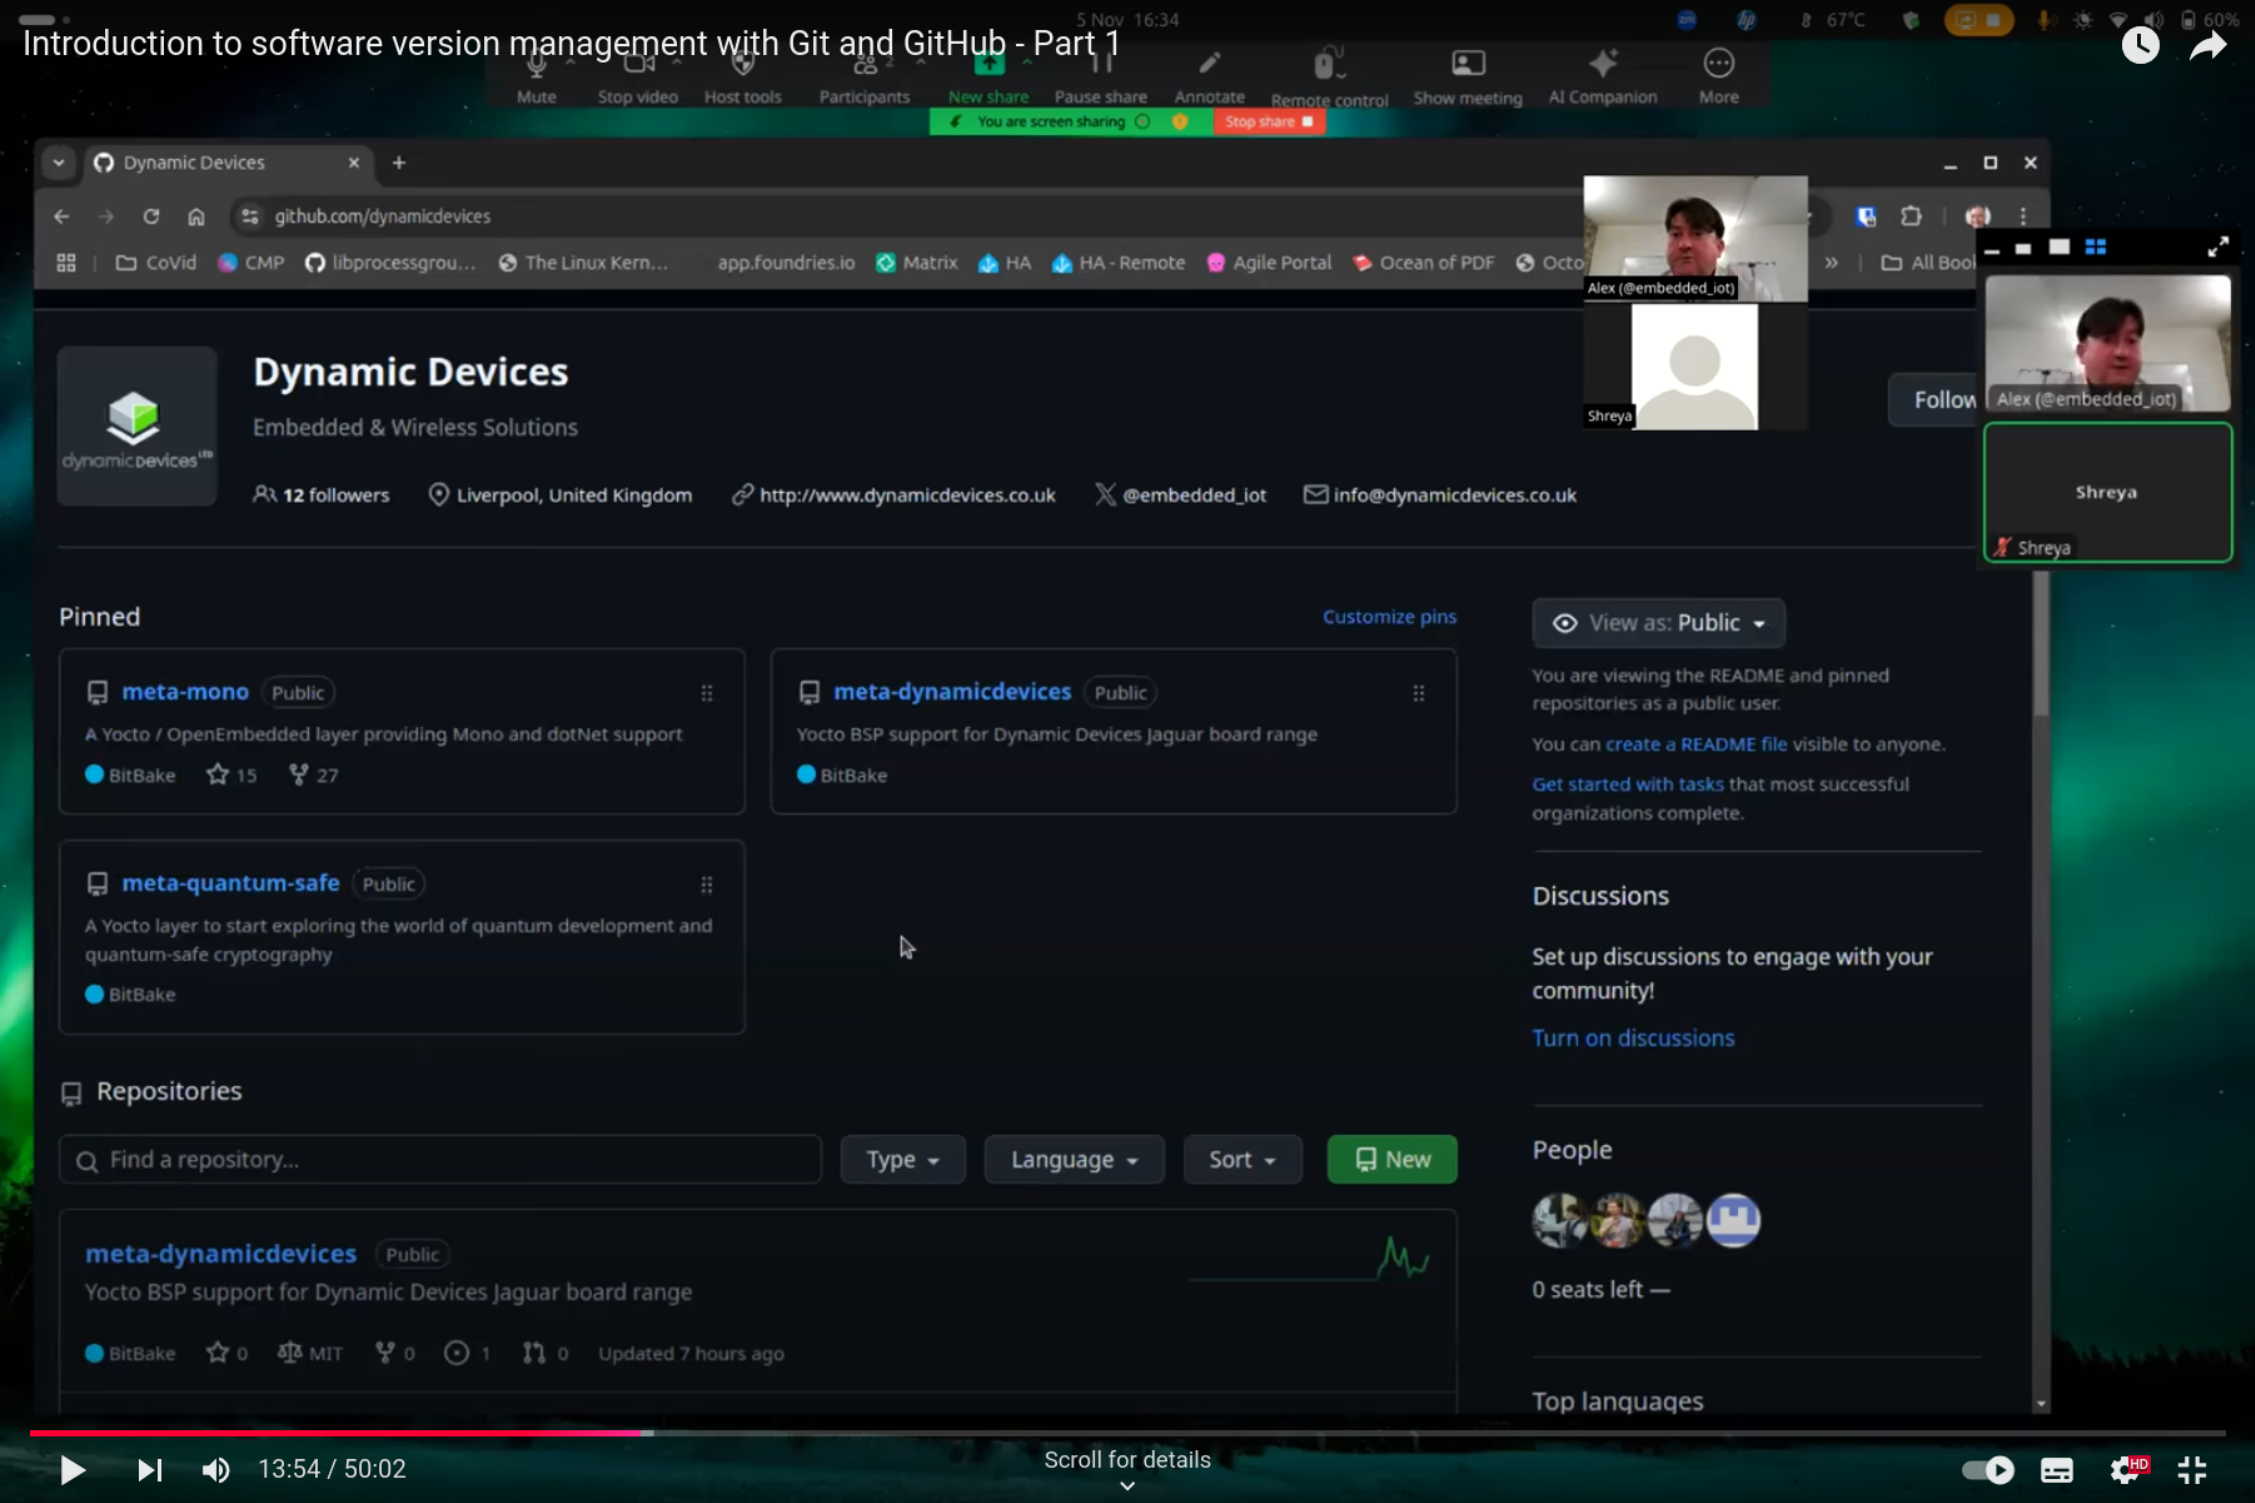Viewport: 2255px width, 1503px height.
Task: Click New share in Zoom toolbar
Action: [988, 77]
